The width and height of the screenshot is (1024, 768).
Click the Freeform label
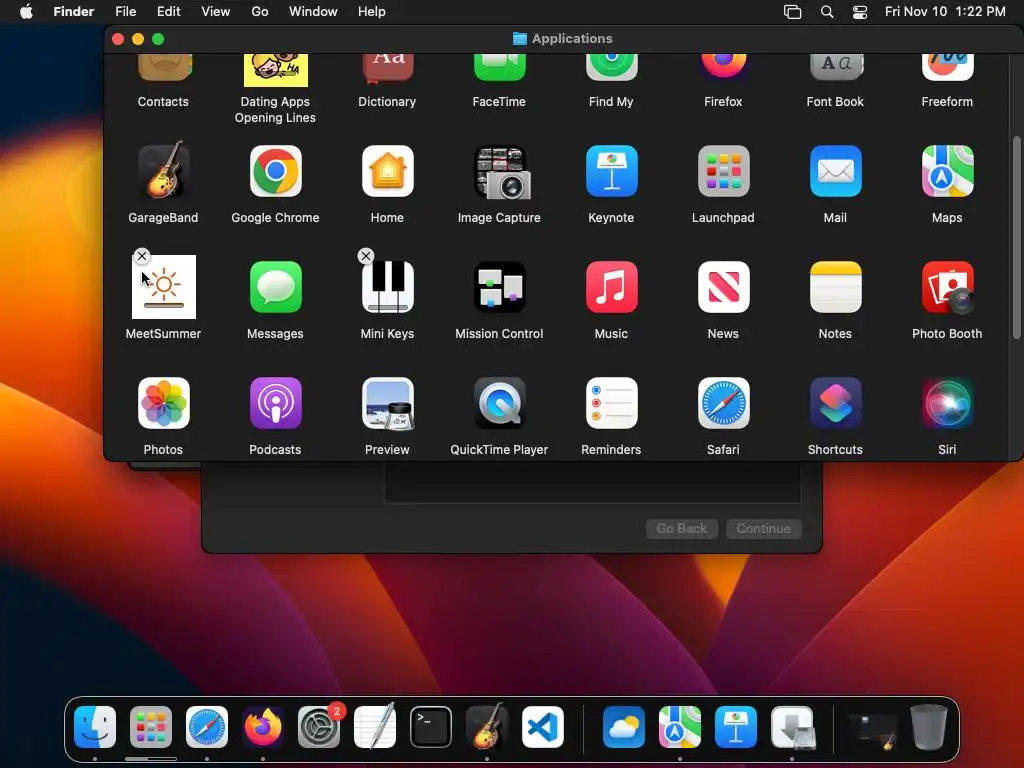click(947, 102)
